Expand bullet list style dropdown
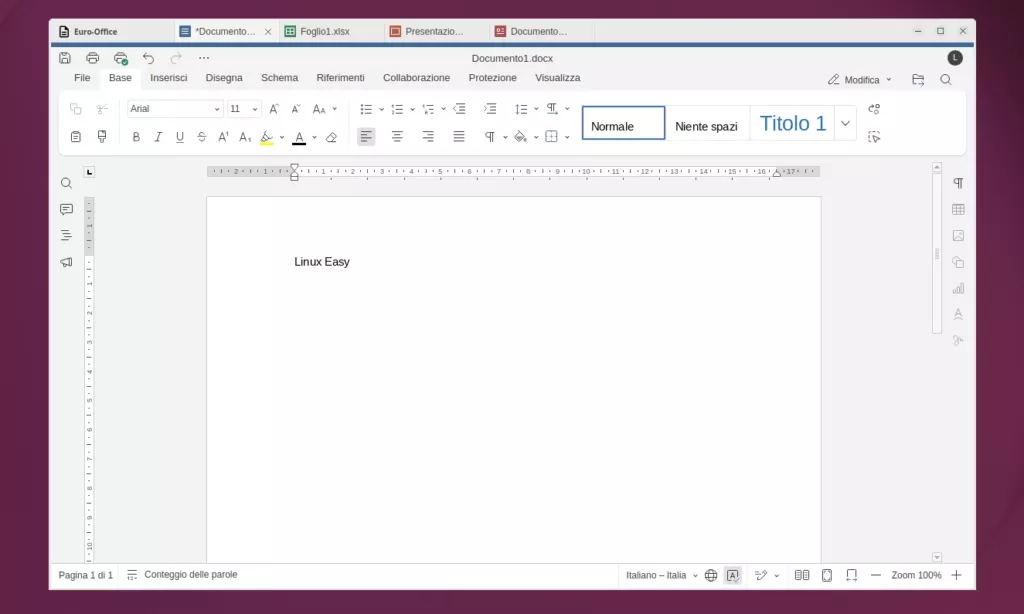1024x614 pixels. 381,109
